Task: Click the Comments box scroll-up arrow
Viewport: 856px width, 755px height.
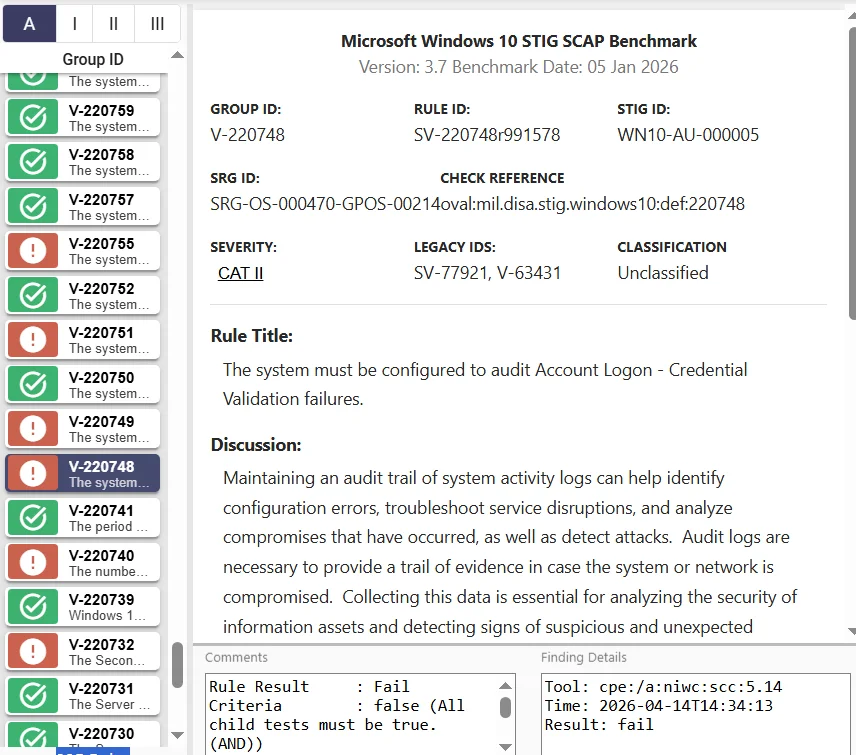Action: 506,686
